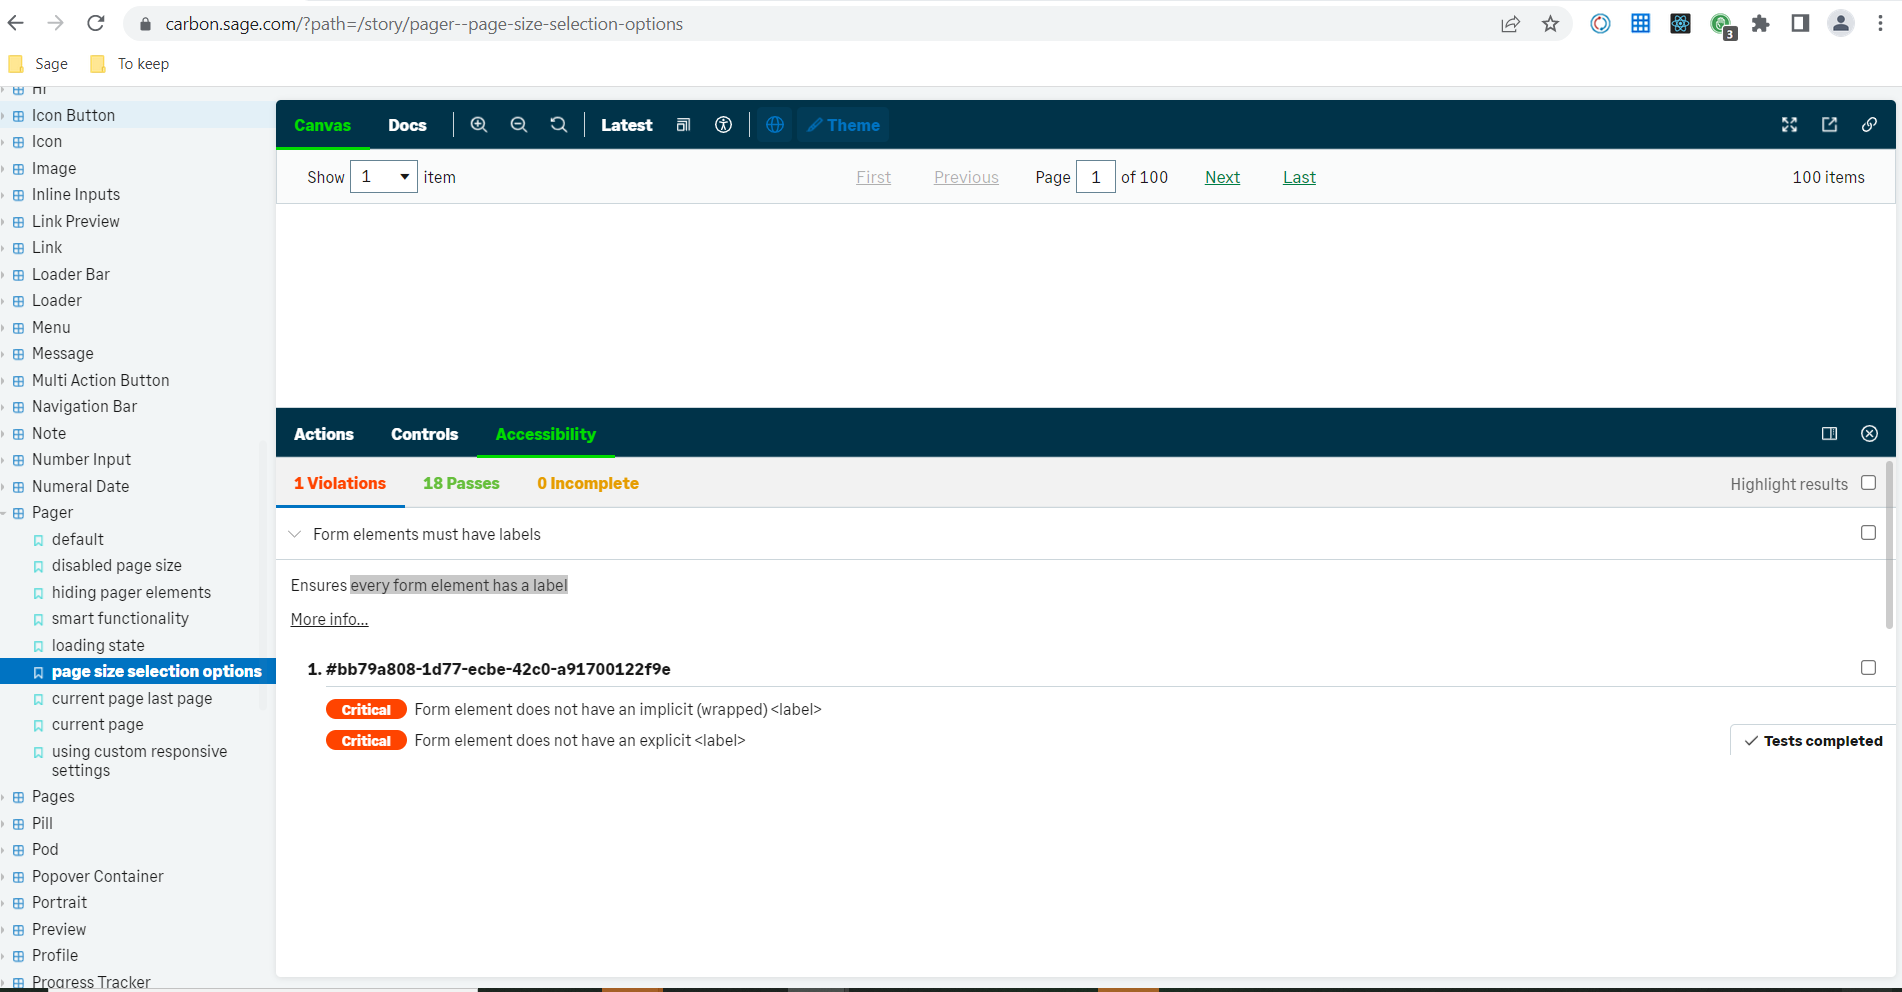Click the current page number input
1902x992 pixels.
click(1096, 177)
